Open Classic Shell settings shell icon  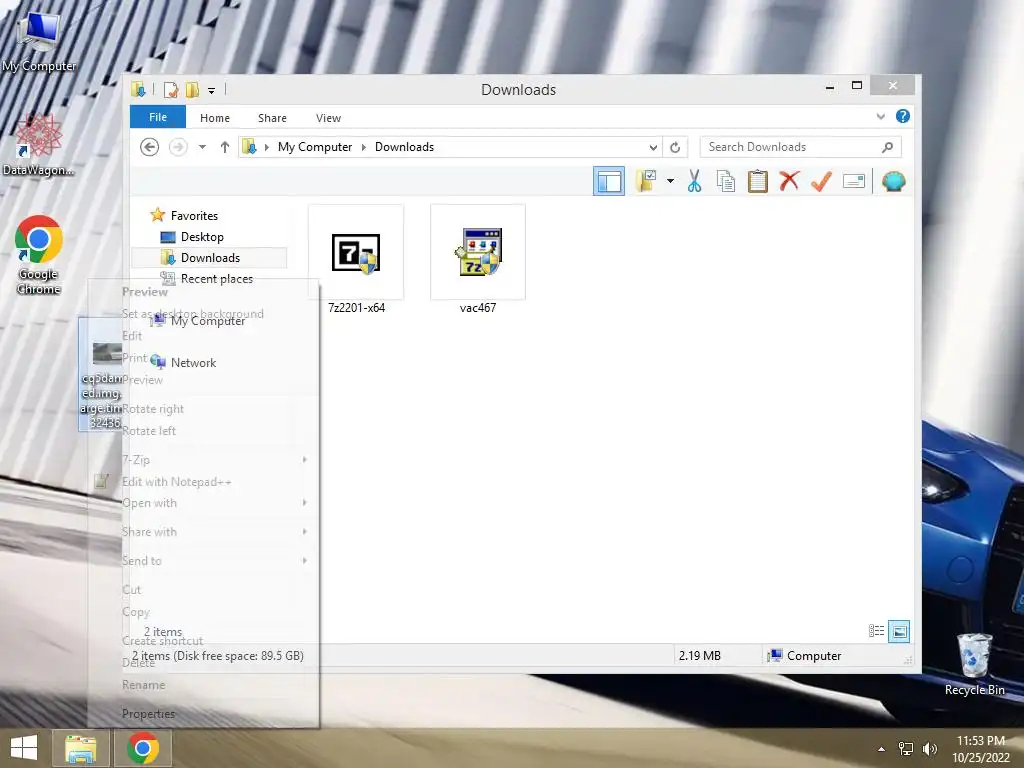pyautogui.click(x=893, y=181)
